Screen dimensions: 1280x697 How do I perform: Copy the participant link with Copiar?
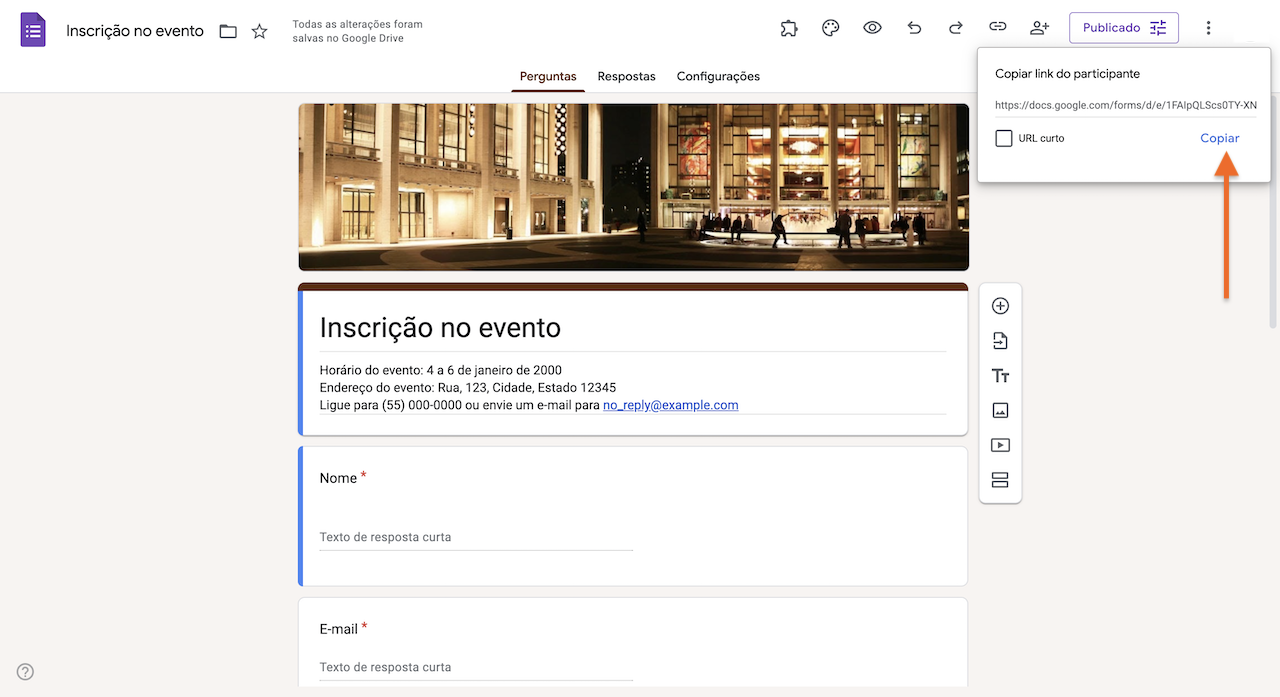[1219, 138]
